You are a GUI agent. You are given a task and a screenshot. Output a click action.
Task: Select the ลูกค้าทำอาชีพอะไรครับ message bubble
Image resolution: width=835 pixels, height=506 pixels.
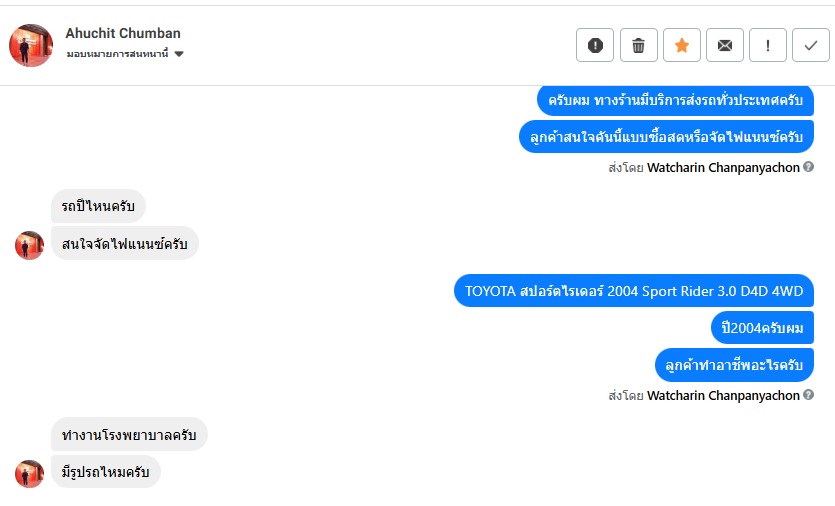point(734,365)
